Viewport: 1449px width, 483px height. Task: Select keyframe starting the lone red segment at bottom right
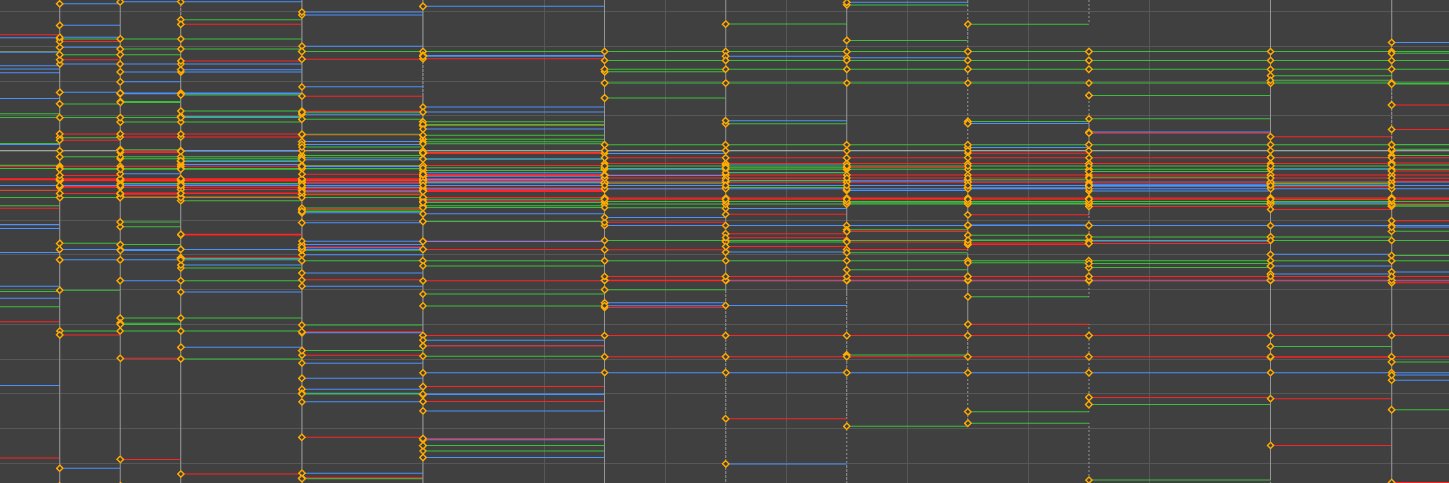coord(1271,445)
